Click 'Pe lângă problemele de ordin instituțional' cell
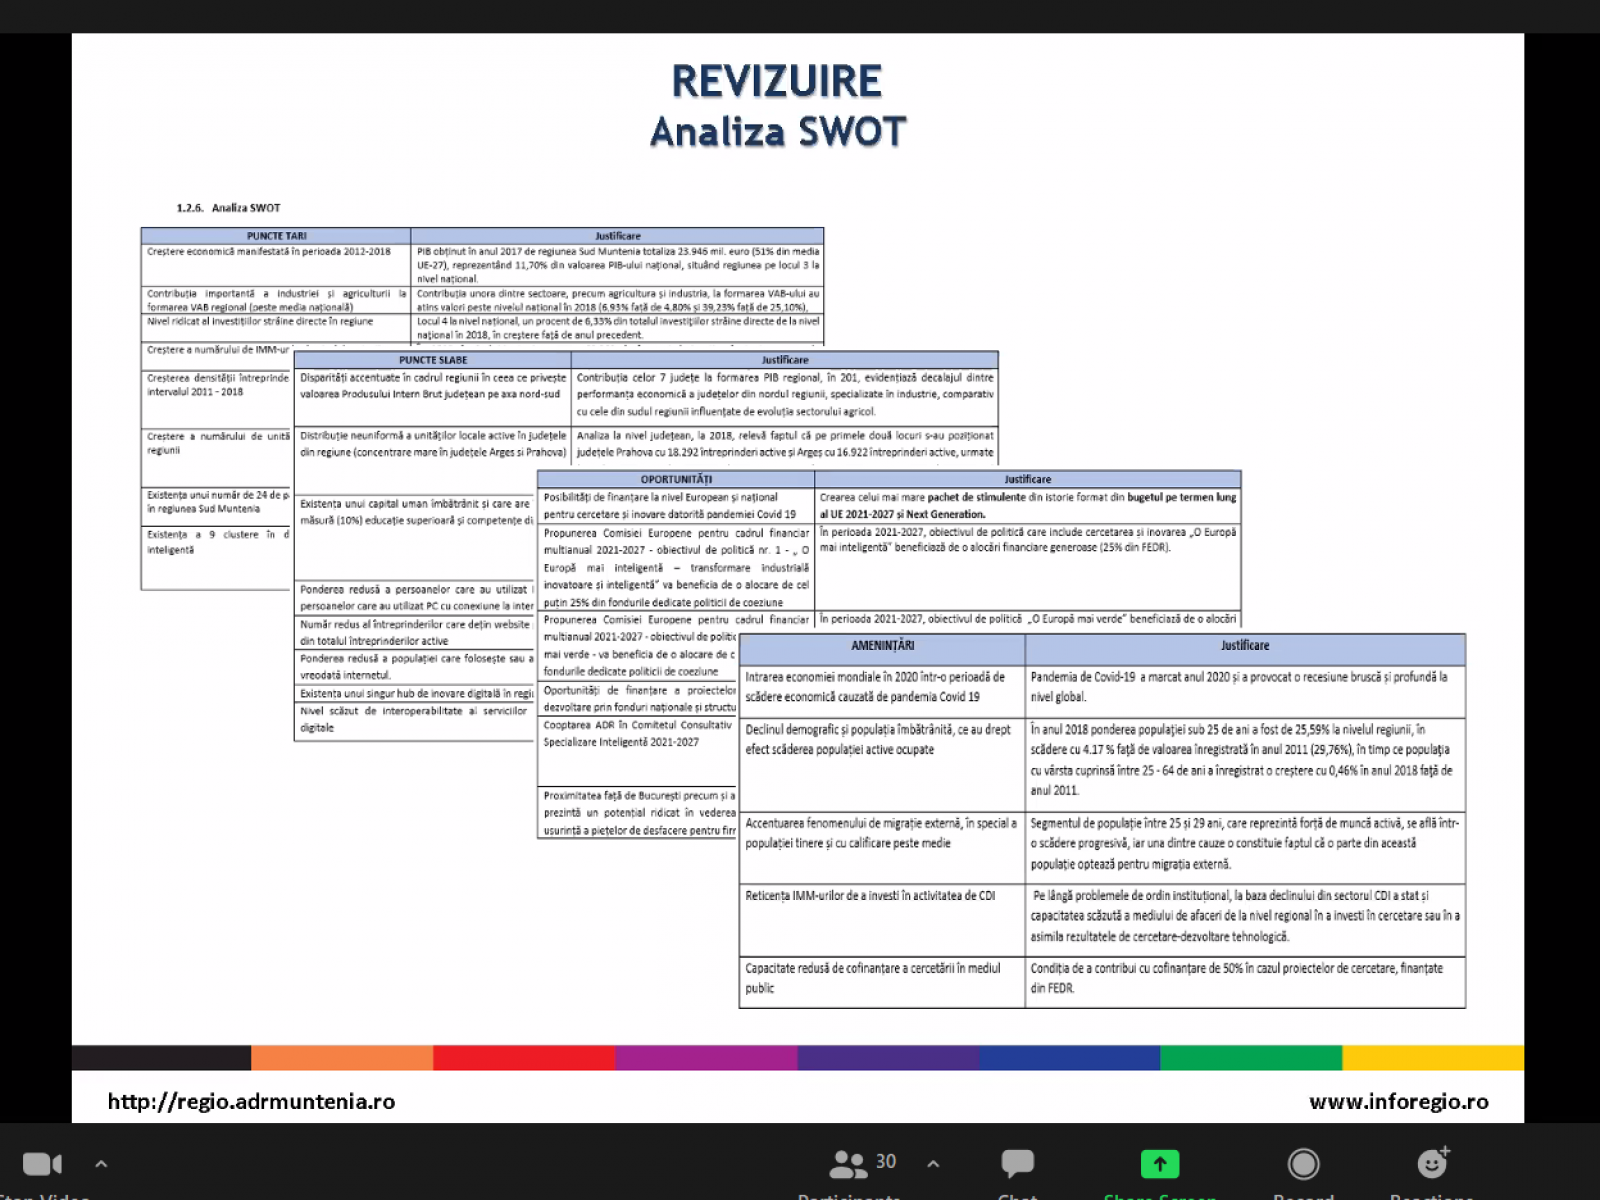Image resolution: width=1600 pixels, height=1200 pixels. [x=1245, y=920]
